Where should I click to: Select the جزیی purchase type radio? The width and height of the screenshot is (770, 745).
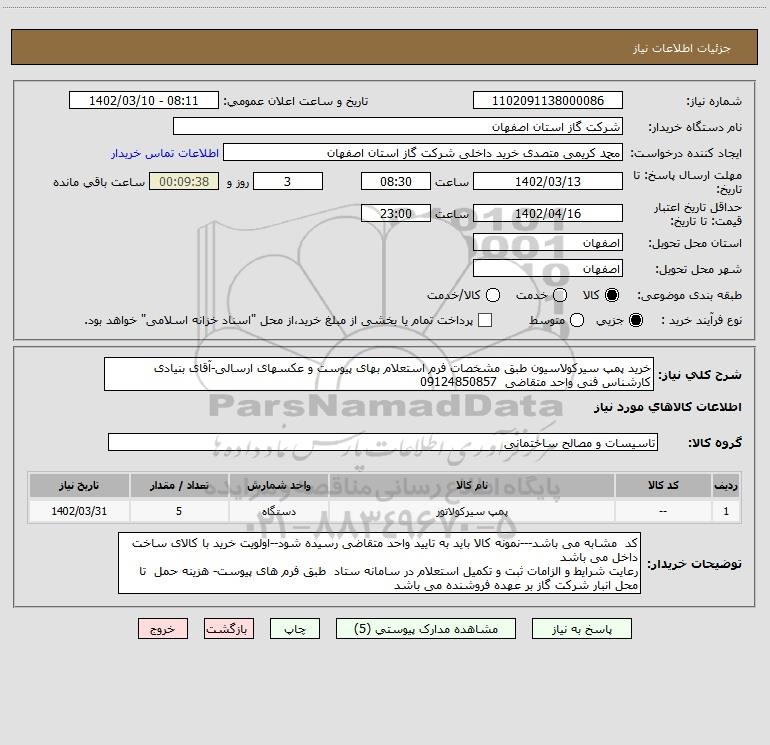tap(636, 320)
